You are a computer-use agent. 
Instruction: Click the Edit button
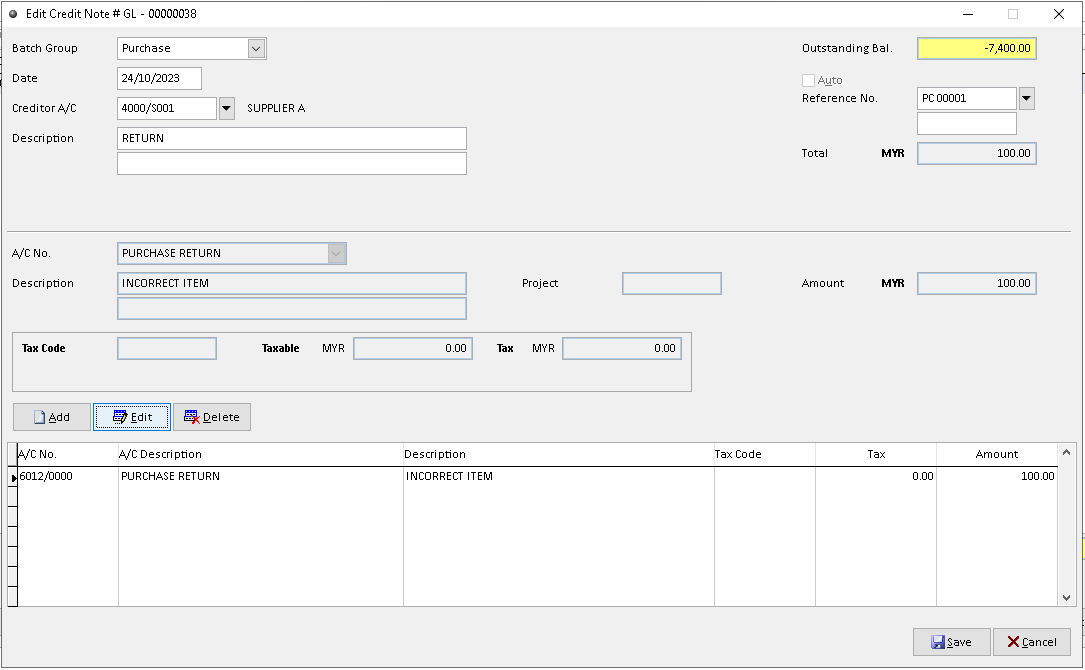[x=131, y=417]
